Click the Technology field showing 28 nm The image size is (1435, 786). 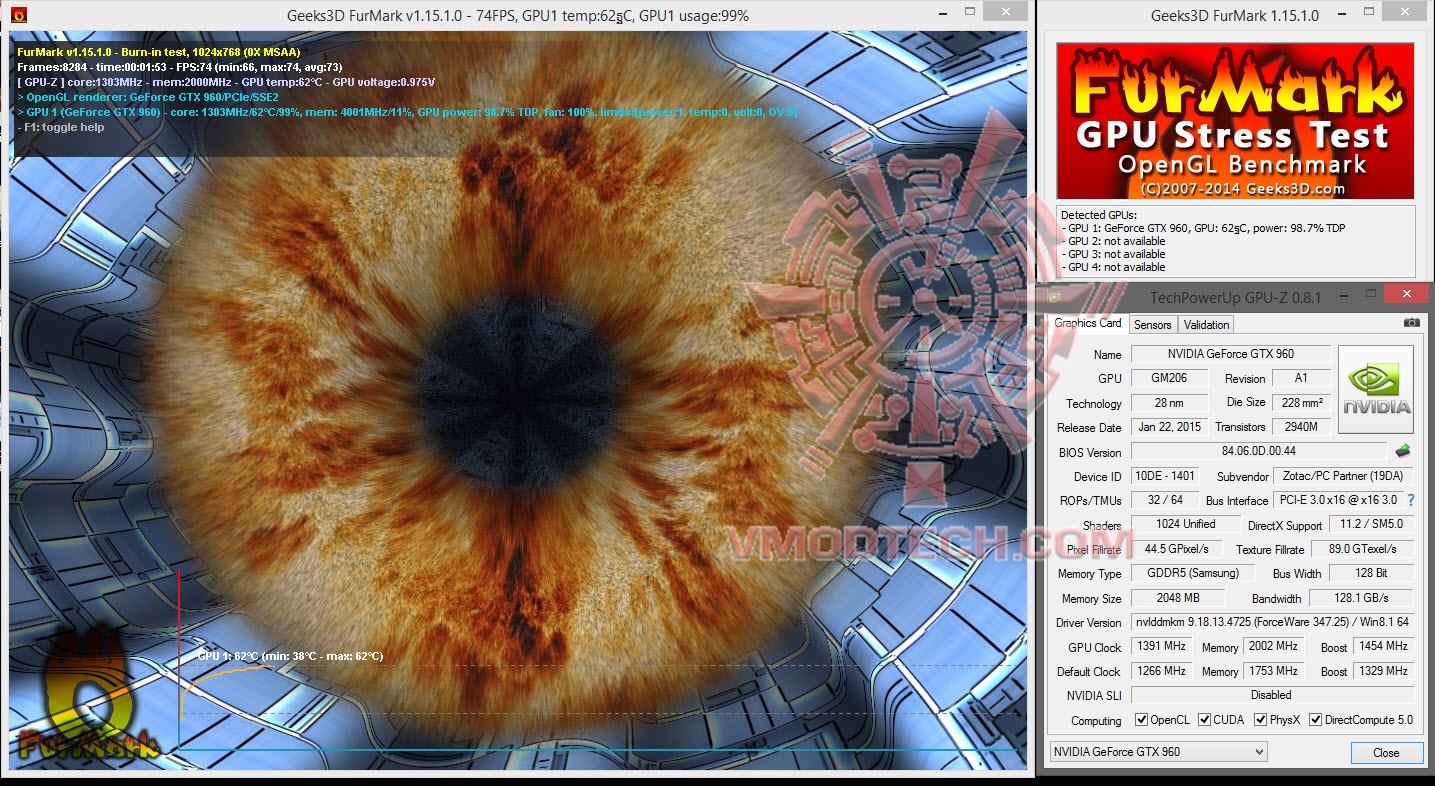pyautogui.click(x=1169, y=403)
